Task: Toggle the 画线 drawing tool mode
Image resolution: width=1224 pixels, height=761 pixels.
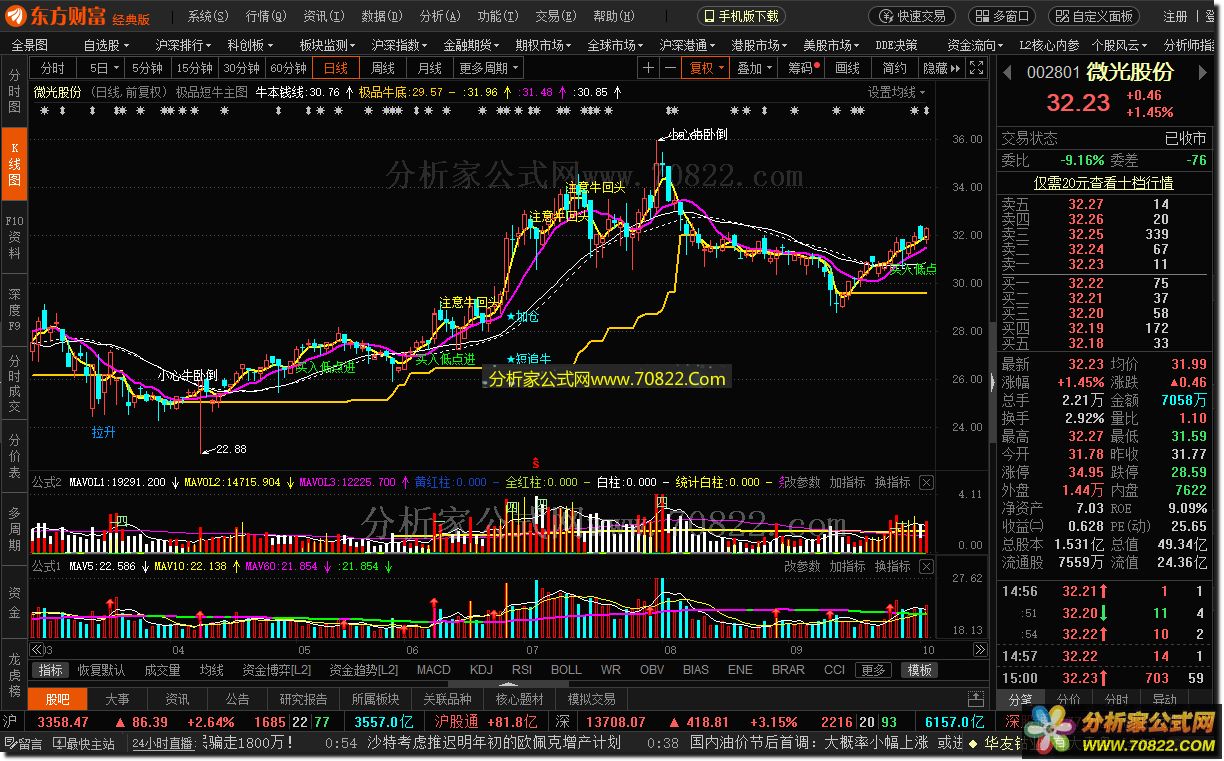Action: point(847,67)
